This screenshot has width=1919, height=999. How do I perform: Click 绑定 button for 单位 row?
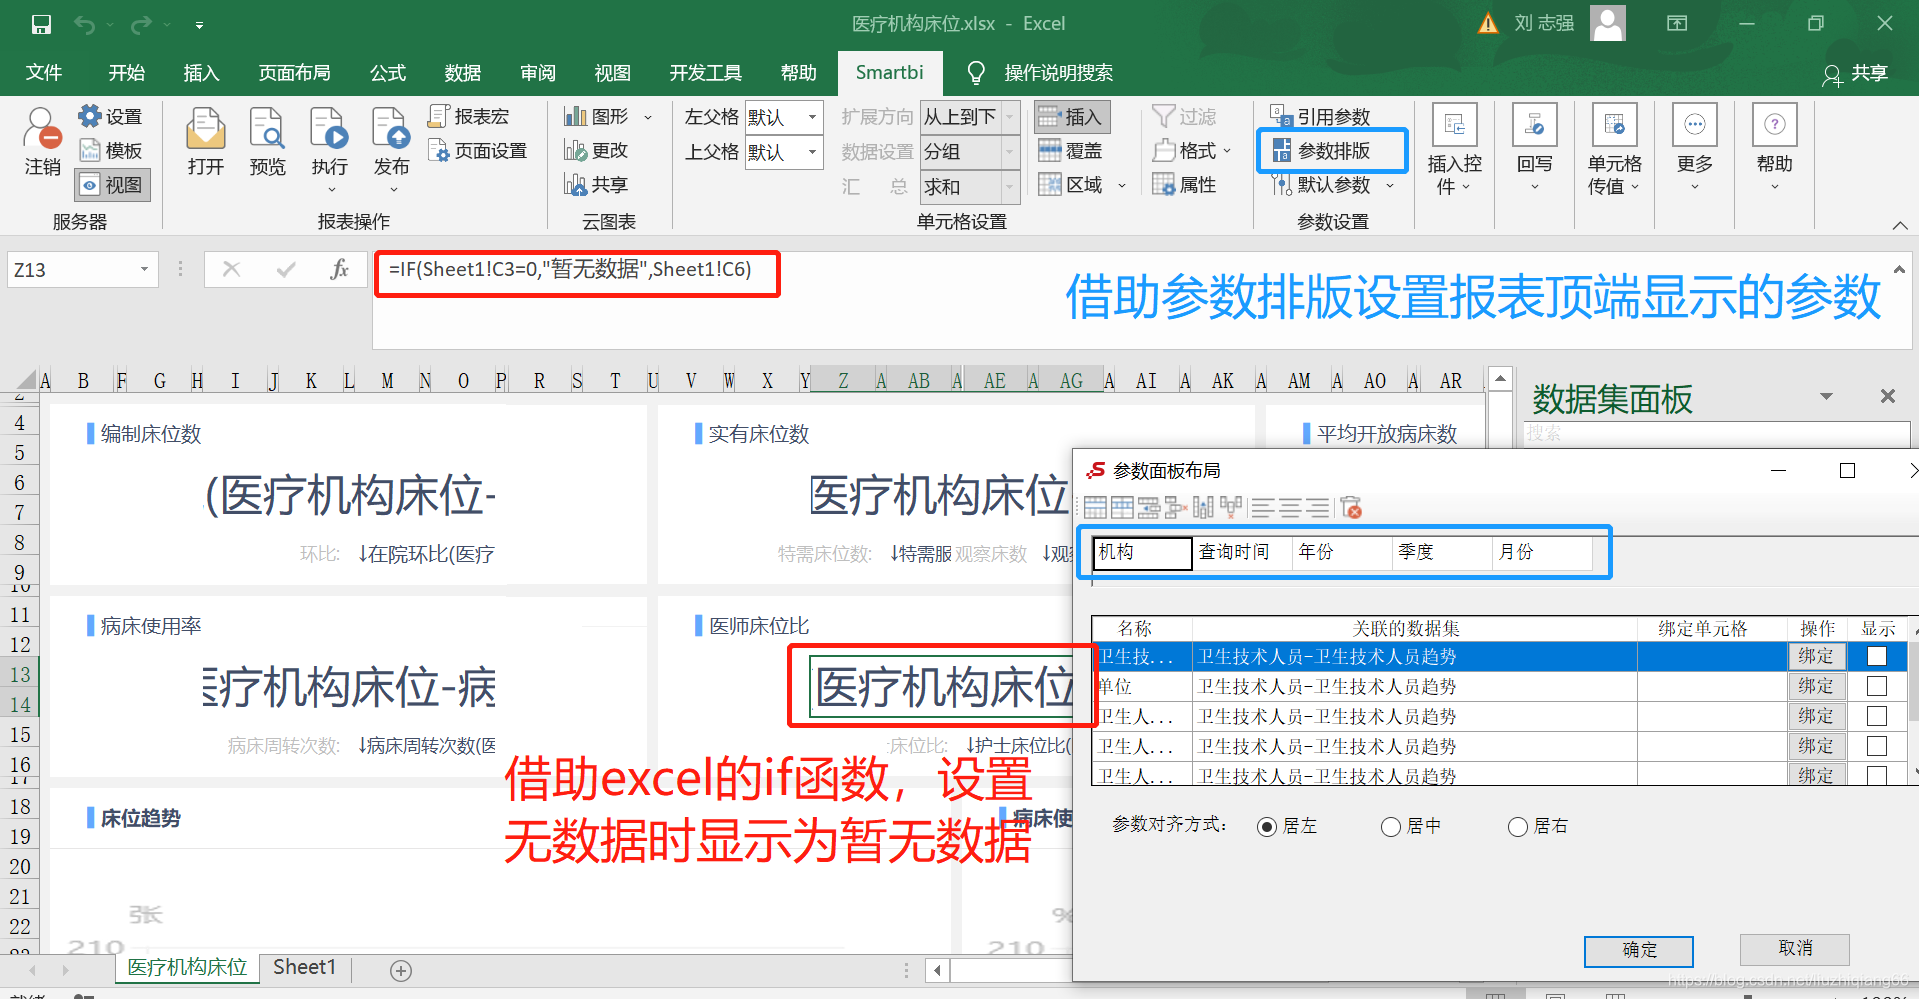[x=1816, y=686]
